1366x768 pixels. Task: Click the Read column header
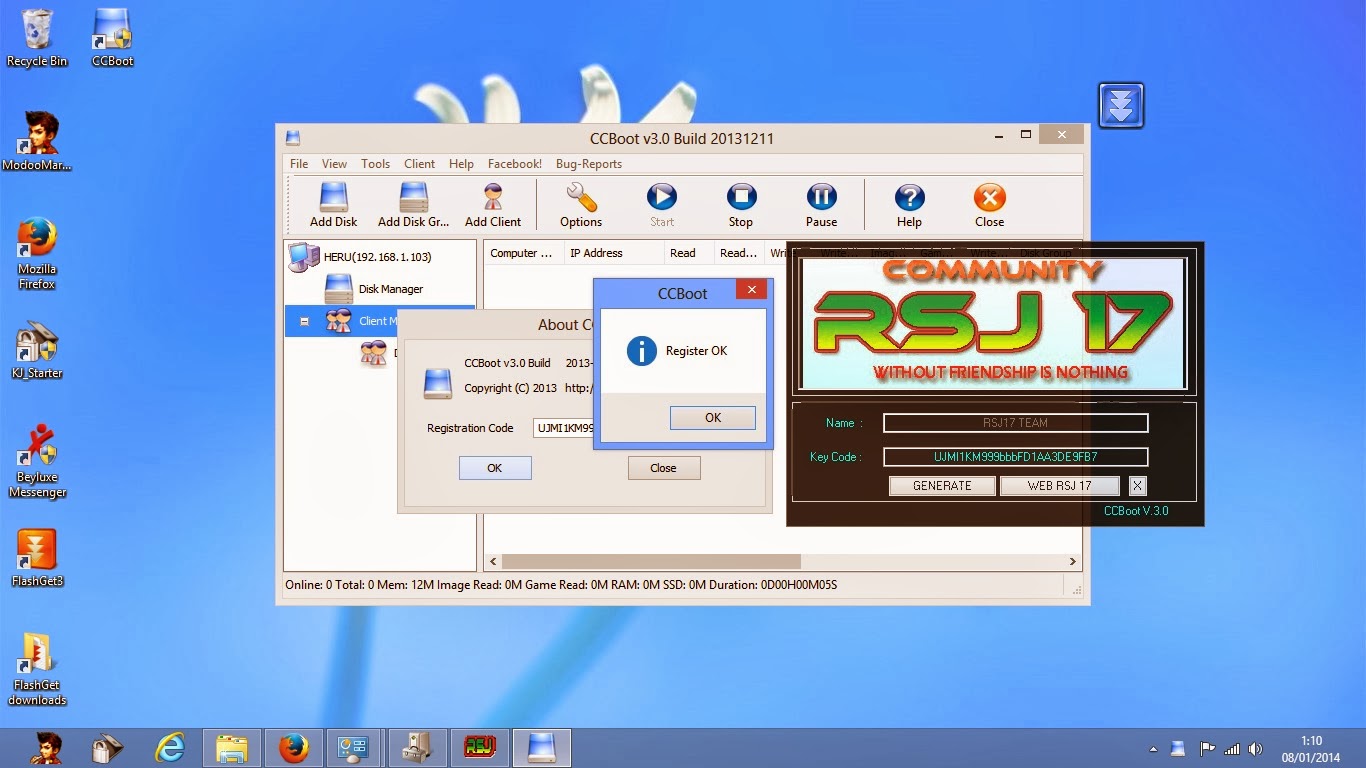pyautogui.click(x=688, y=253)
